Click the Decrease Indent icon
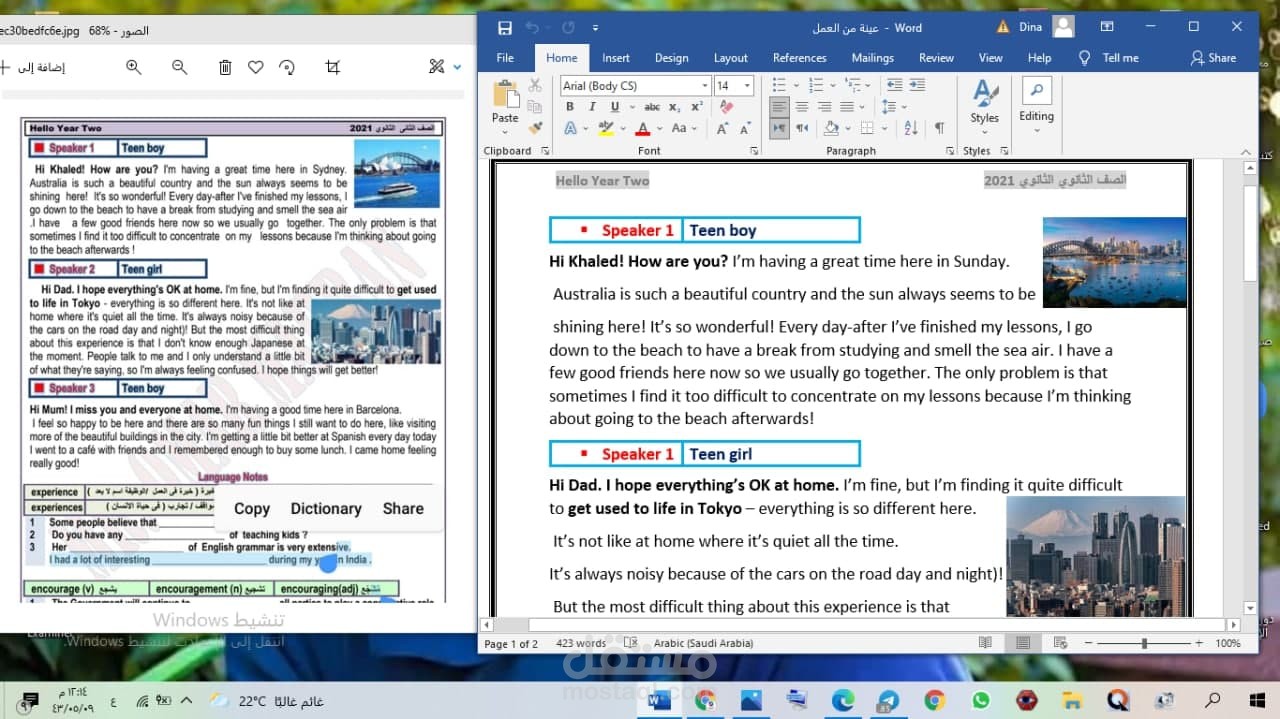The image size is (1280, 719). (894, 85)
